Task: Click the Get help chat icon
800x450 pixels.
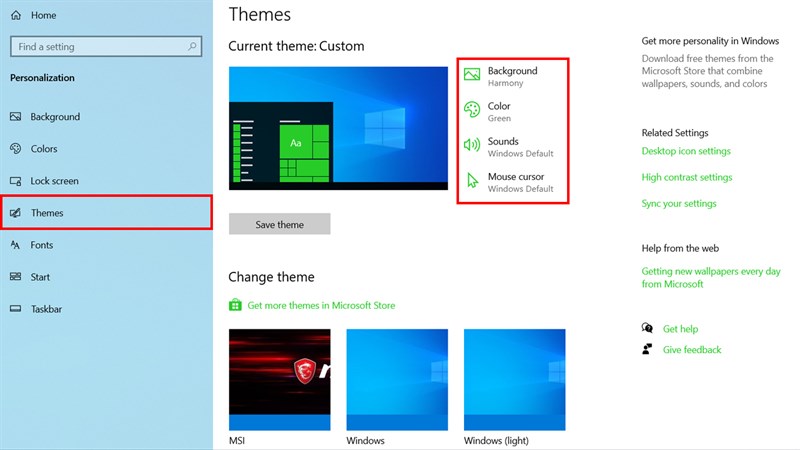Action: pyautogui.click(x=647, y=328)
